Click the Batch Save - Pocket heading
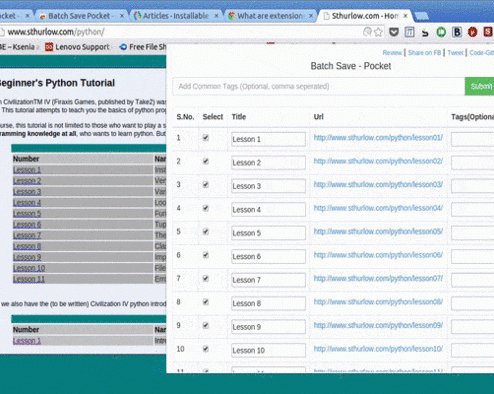Viewport: 494px width, 394px height. pyautogui.click(x=351, y=66)
